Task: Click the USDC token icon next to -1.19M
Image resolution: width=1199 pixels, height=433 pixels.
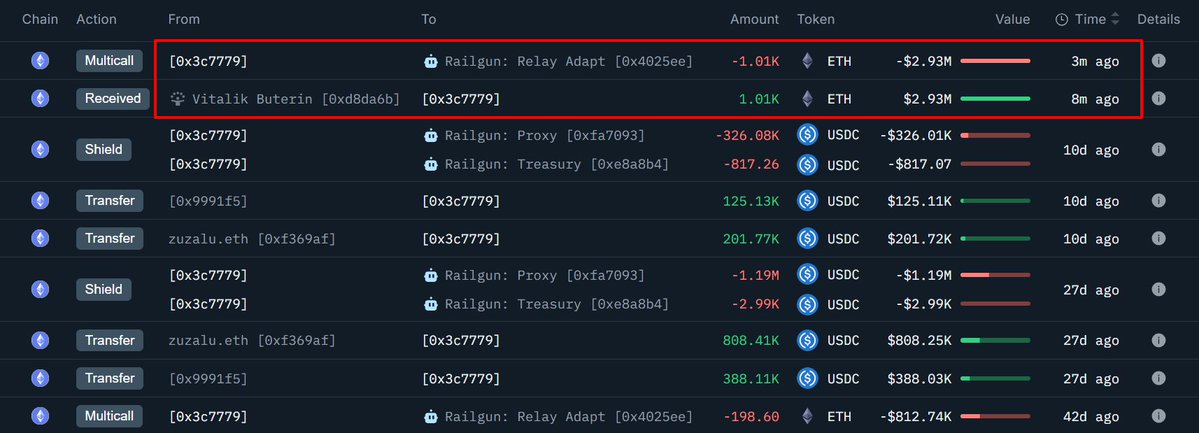Action: pos(807,274)
